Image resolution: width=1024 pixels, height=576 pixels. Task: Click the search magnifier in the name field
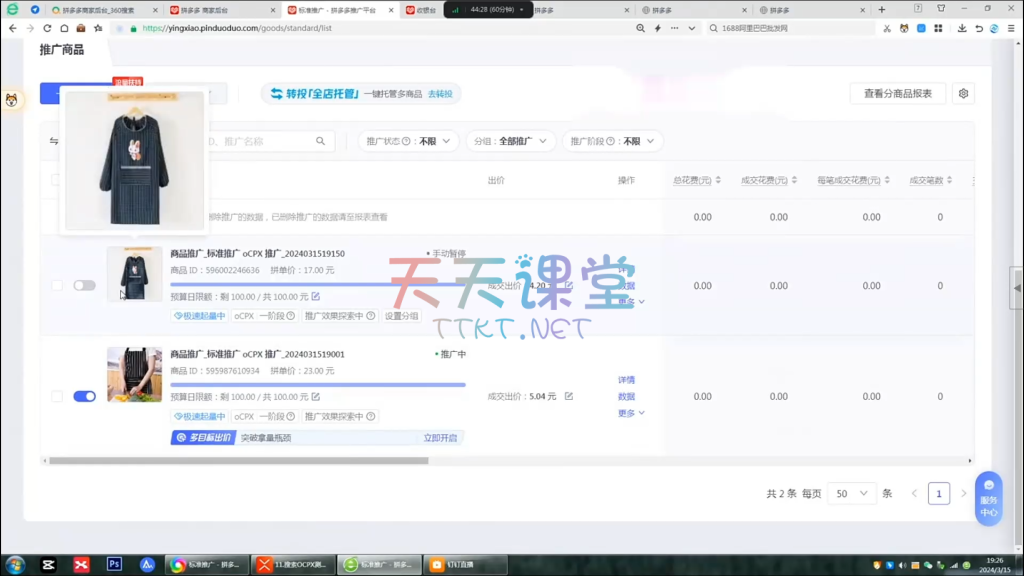tap(321, 142)
